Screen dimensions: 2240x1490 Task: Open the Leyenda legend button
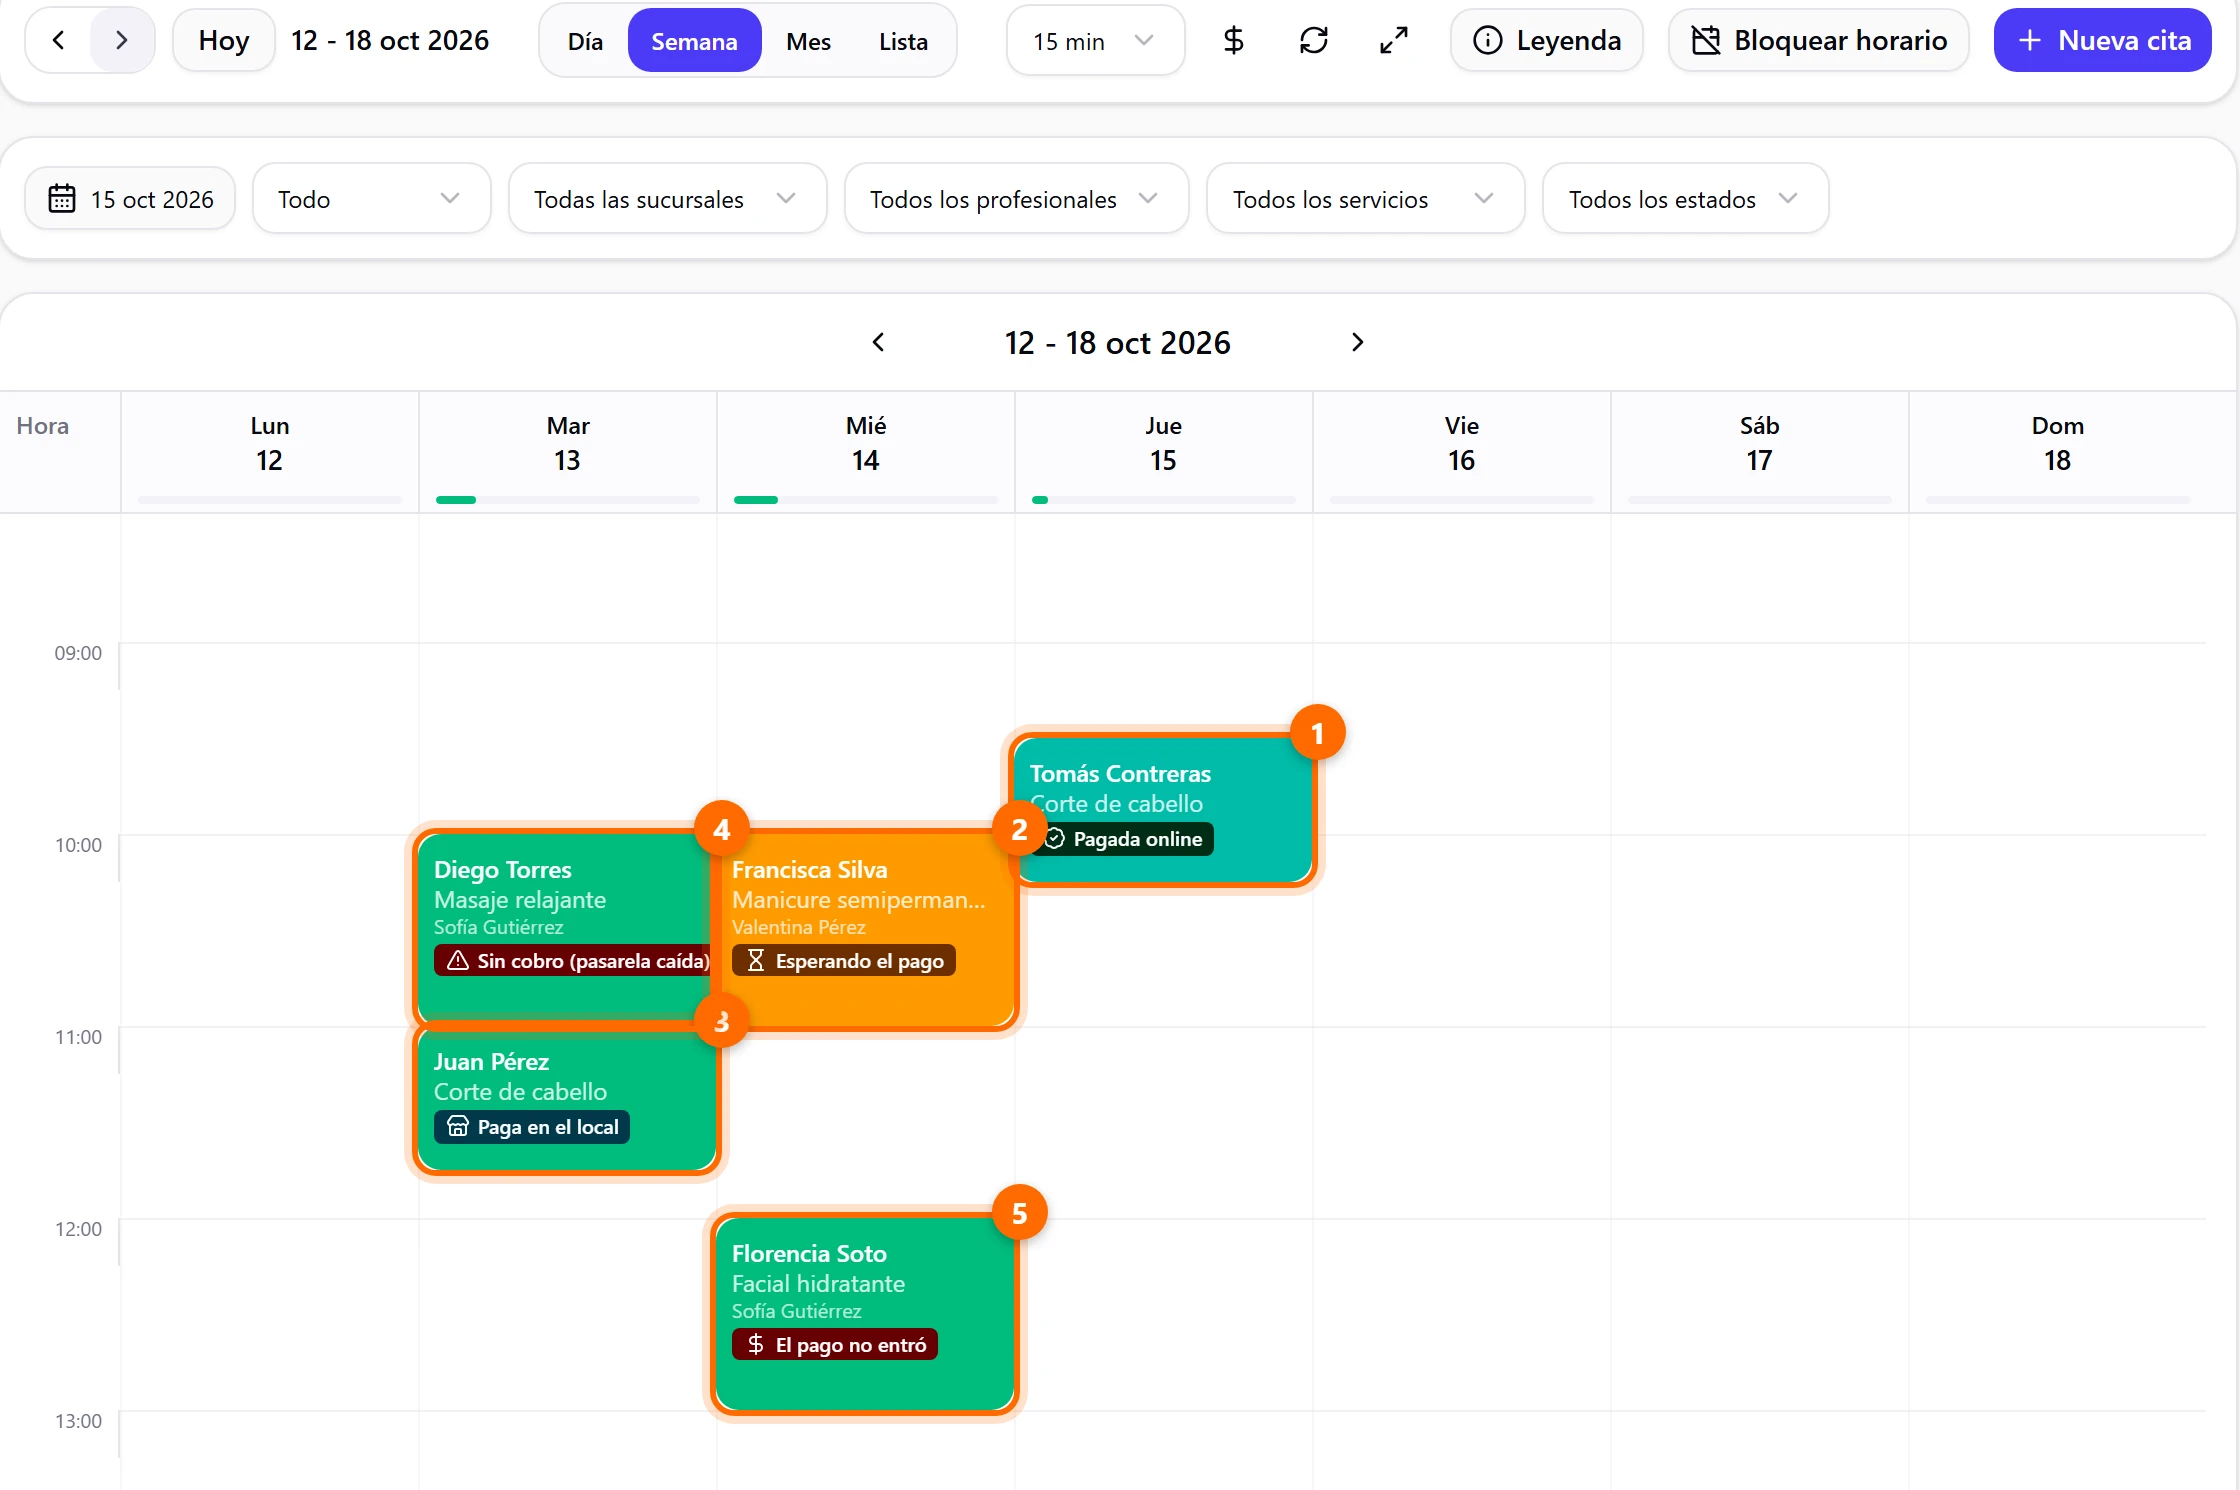(1546, 40)
